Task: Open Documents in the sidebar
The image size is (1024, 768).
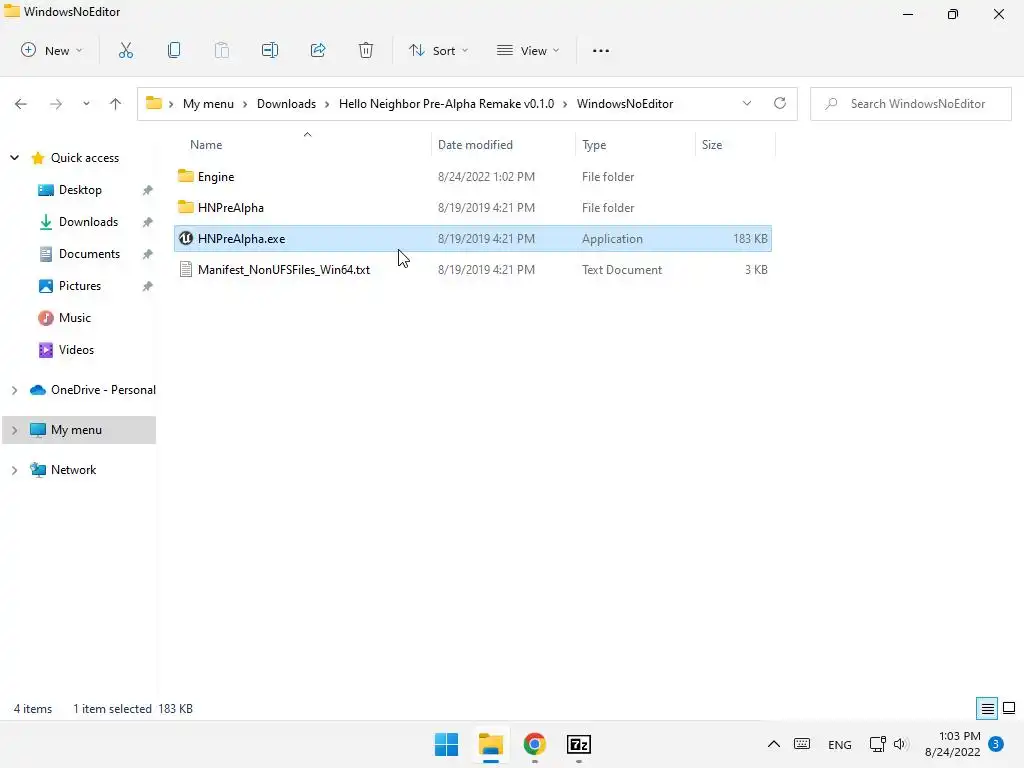Action: (89, 253)
